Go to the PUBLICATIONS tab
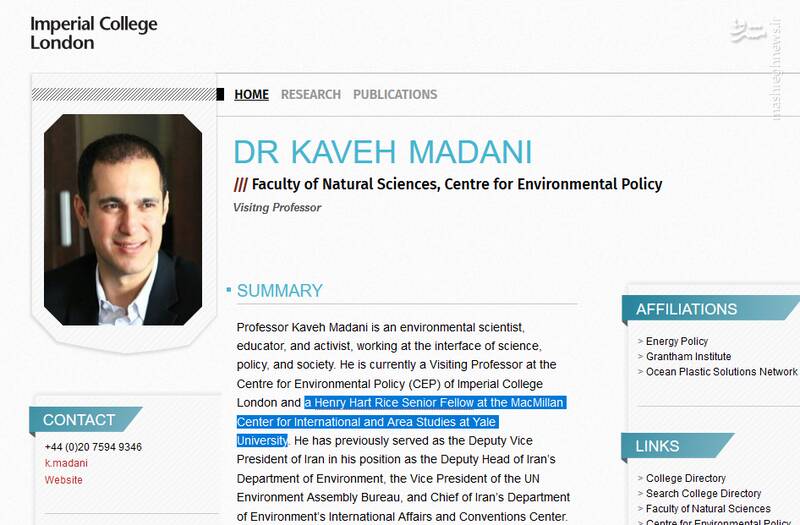Screen dimensions: 800x525 point(395,95)
